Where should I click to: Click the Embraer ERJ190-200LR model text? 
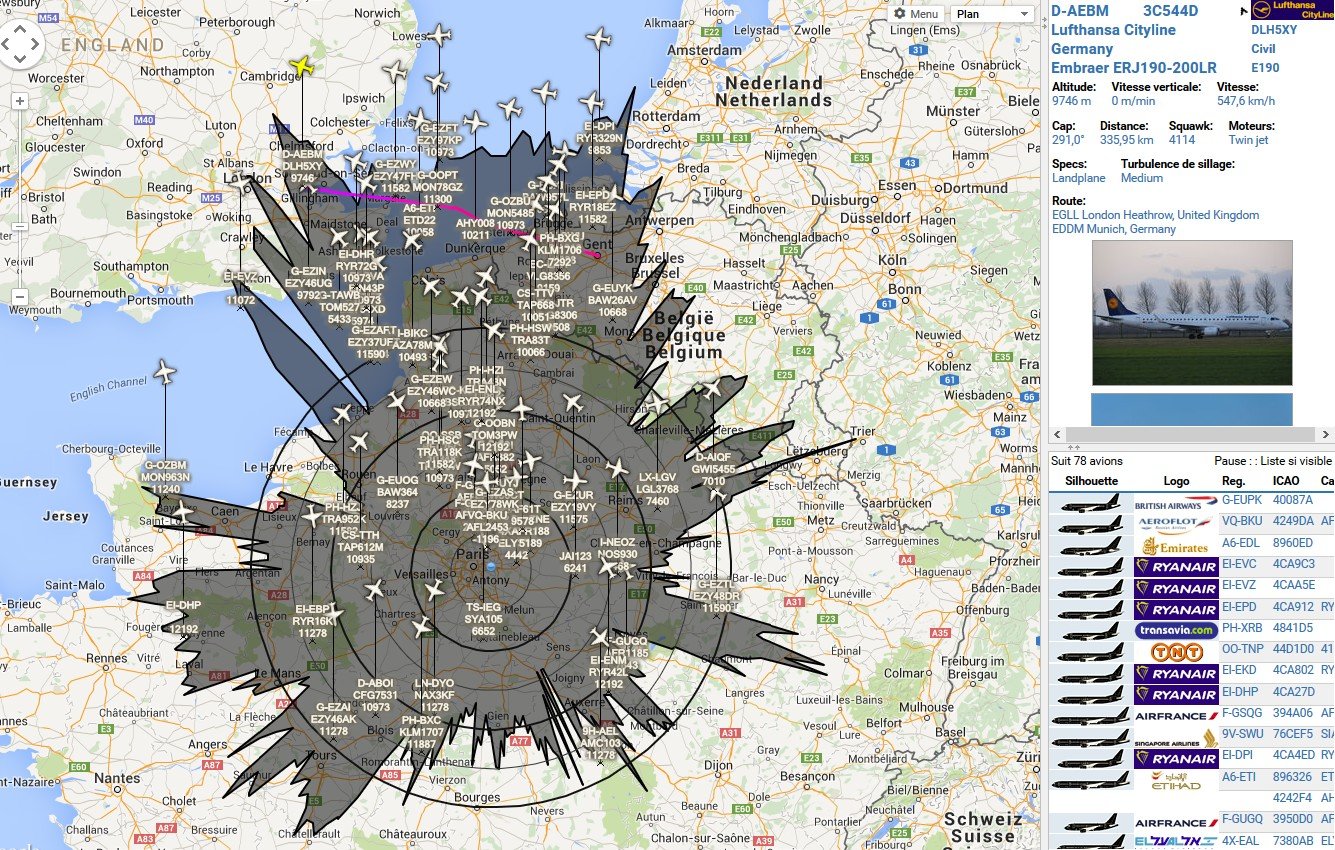[x=1134, y=68]
